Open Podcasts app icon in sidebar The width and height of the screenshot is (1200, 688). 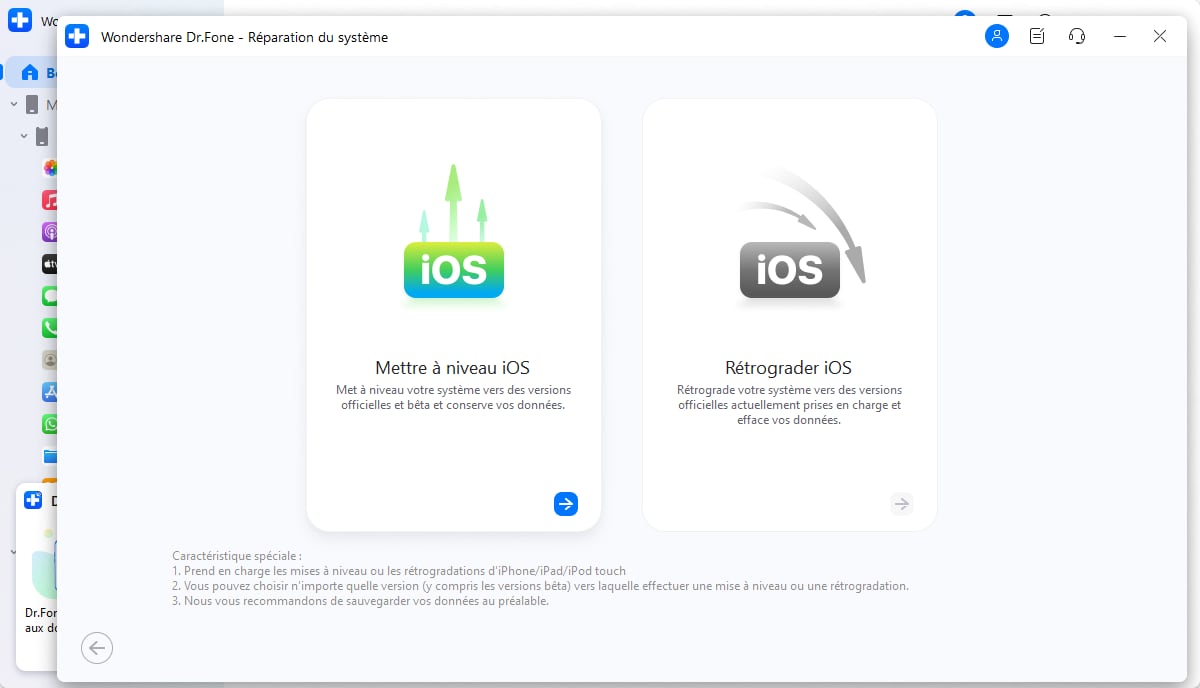pos(50,232)
